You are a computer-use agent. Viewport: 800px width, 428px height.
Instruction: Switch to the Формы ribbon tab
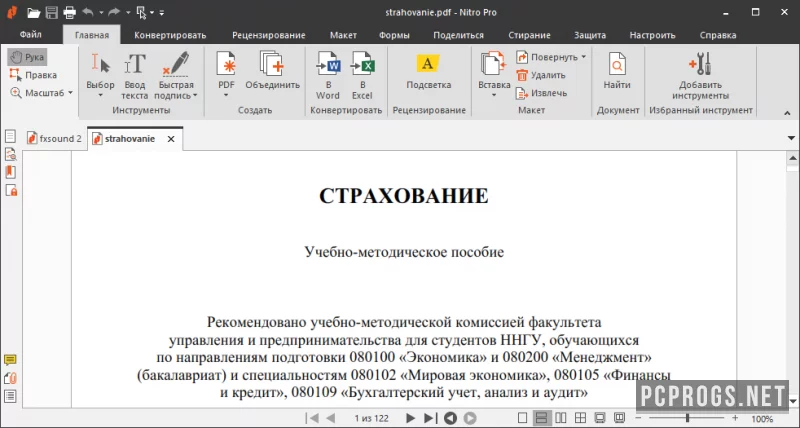point(394,35)
